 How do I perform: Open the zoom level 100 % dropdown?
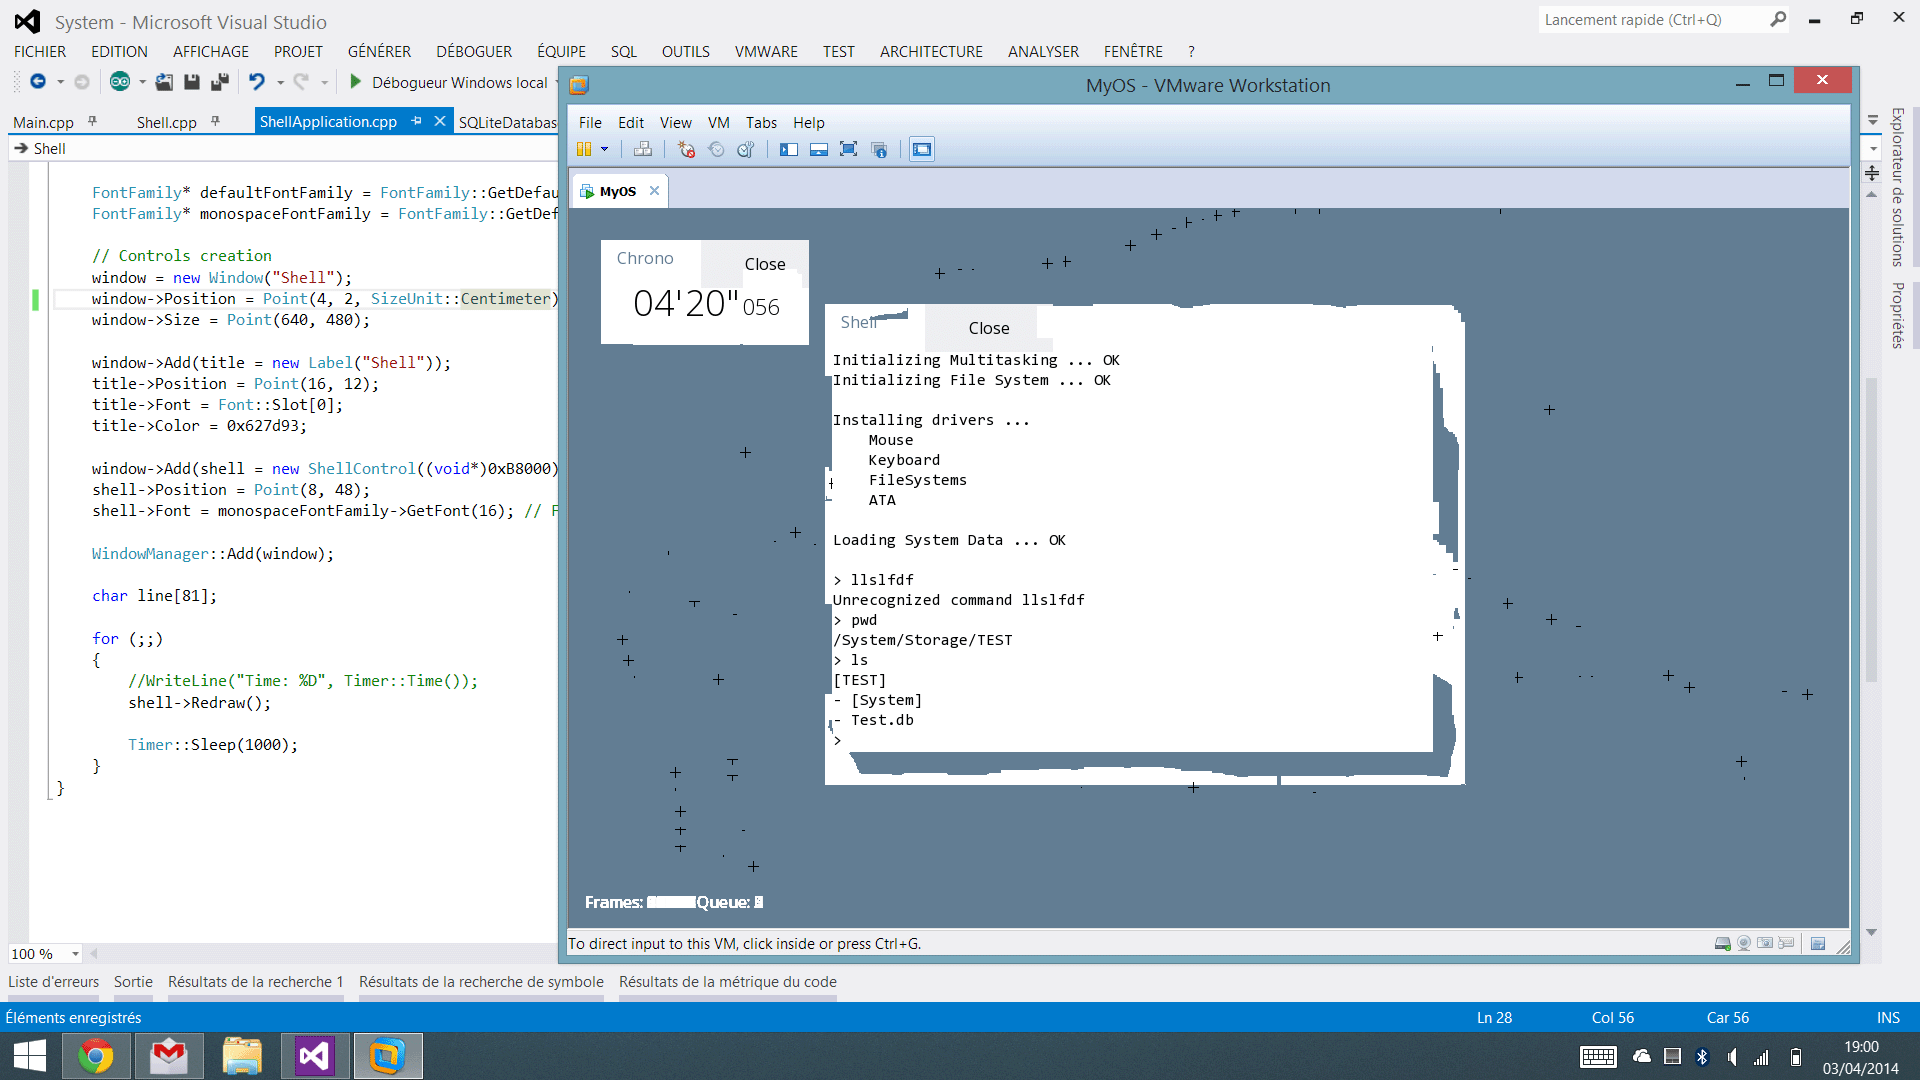coord(75,954)
